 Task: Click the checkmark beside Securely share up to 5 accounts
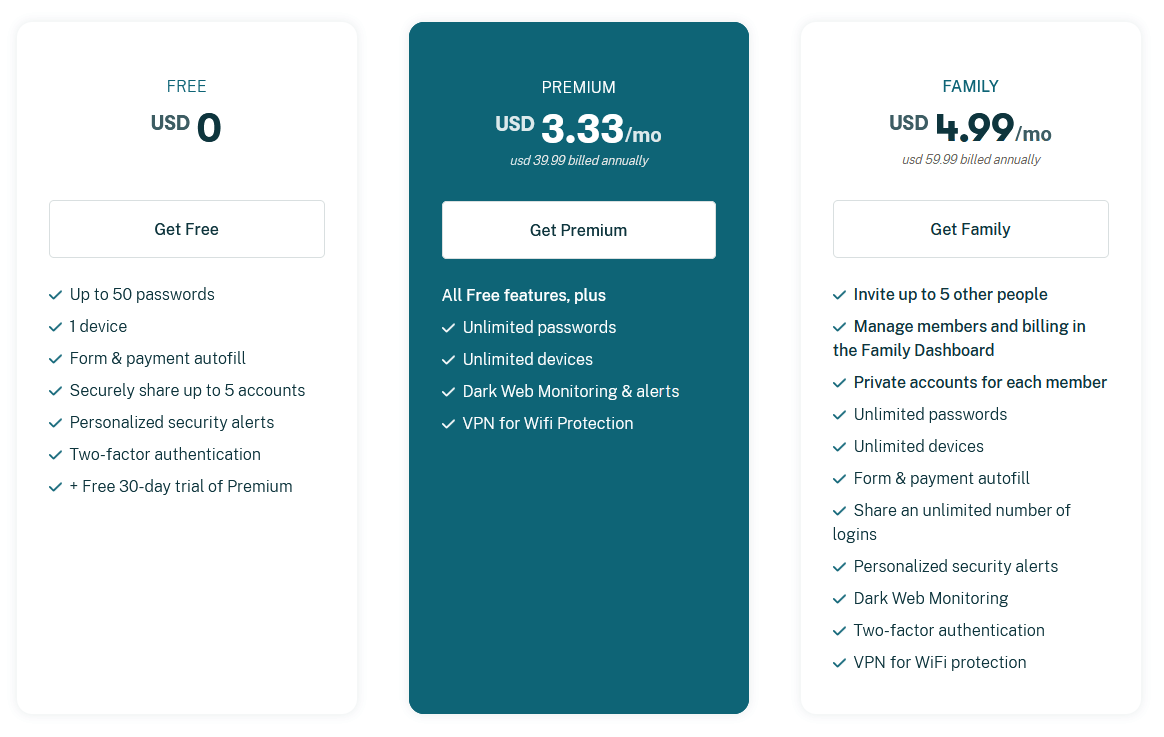(55, 390)
